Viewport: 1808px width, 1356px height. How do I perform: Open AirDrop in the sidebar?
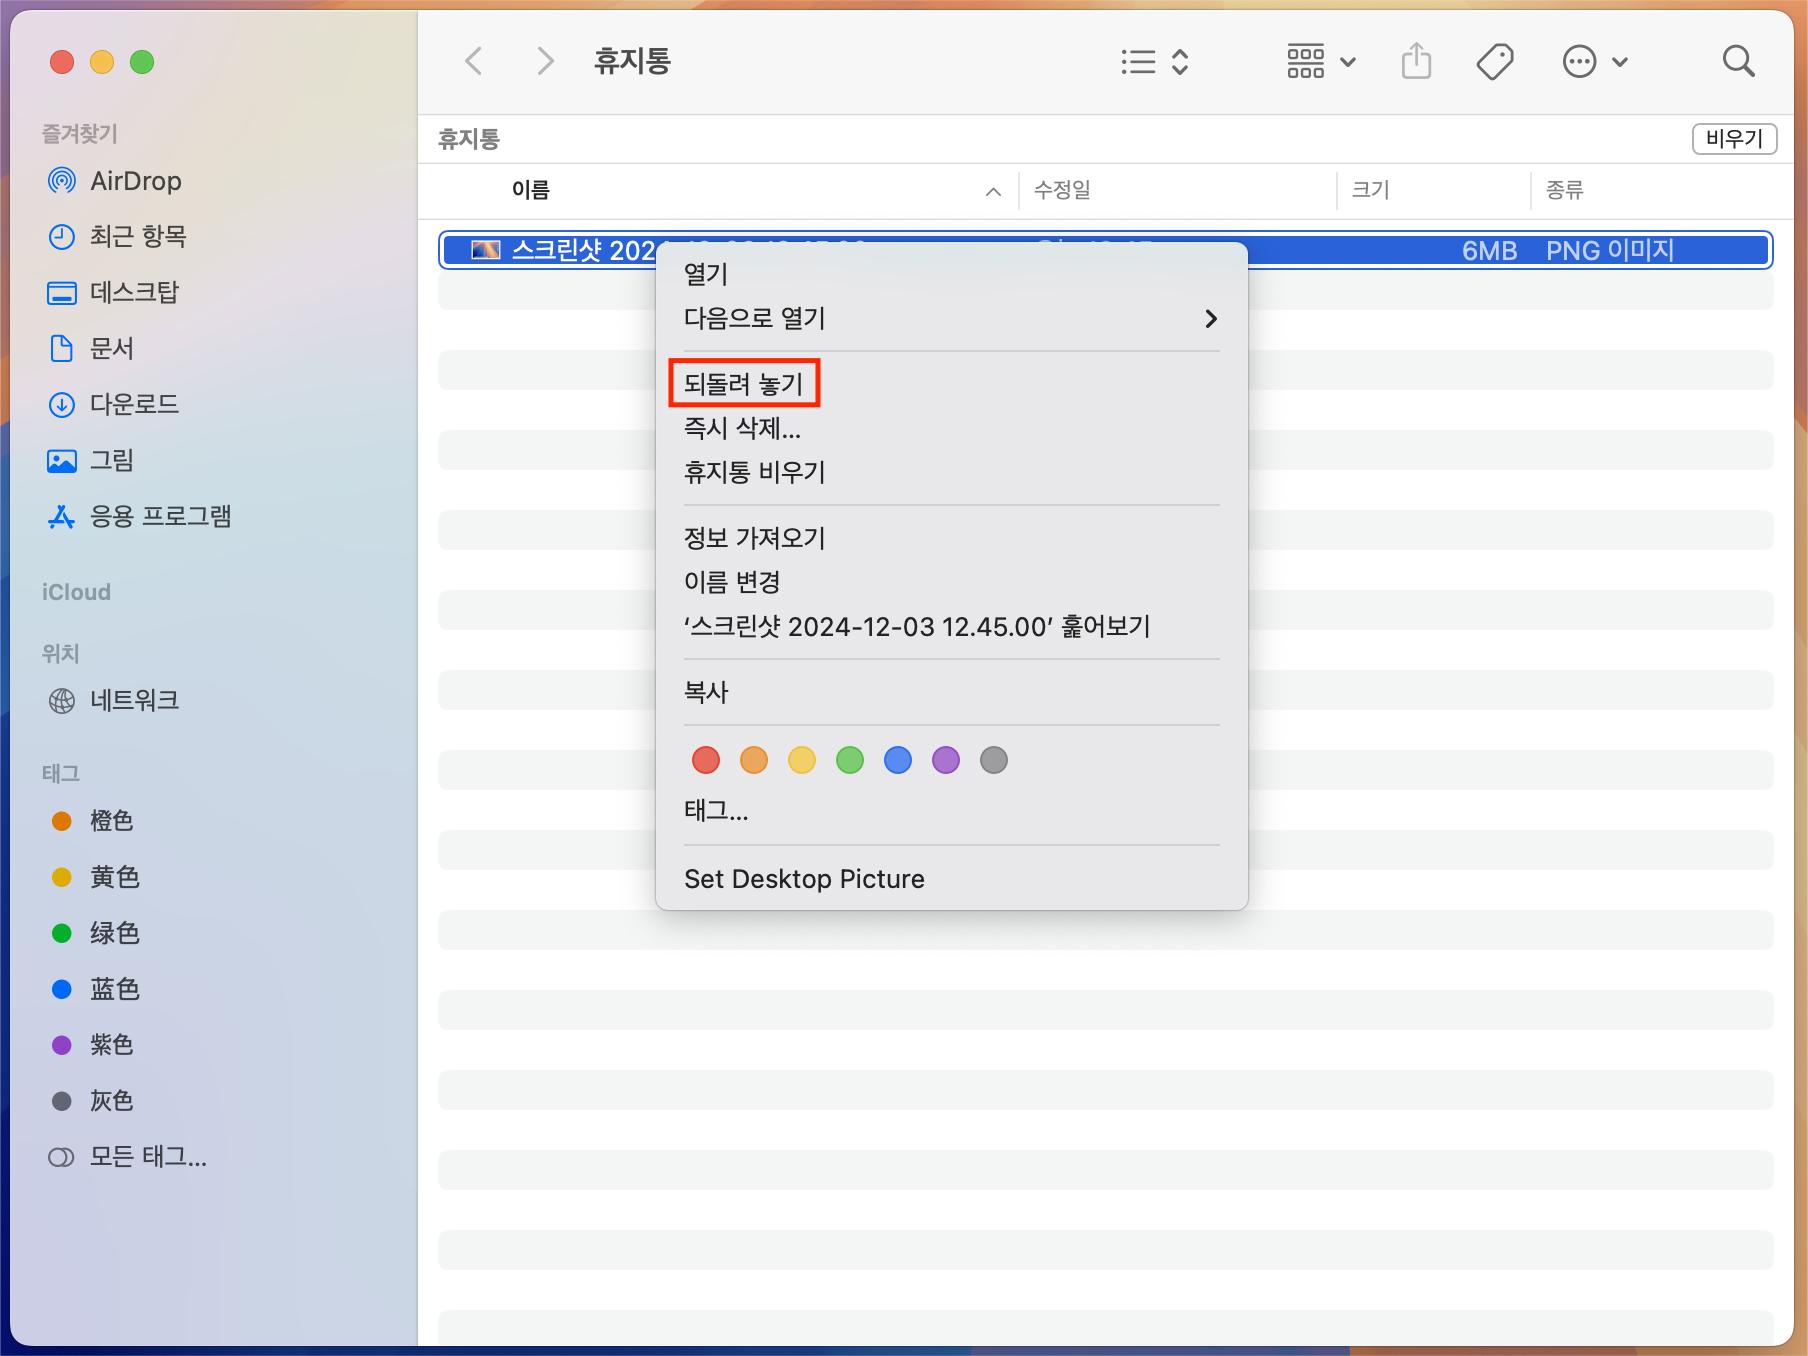pyautogui.click(x=135, y=181)
